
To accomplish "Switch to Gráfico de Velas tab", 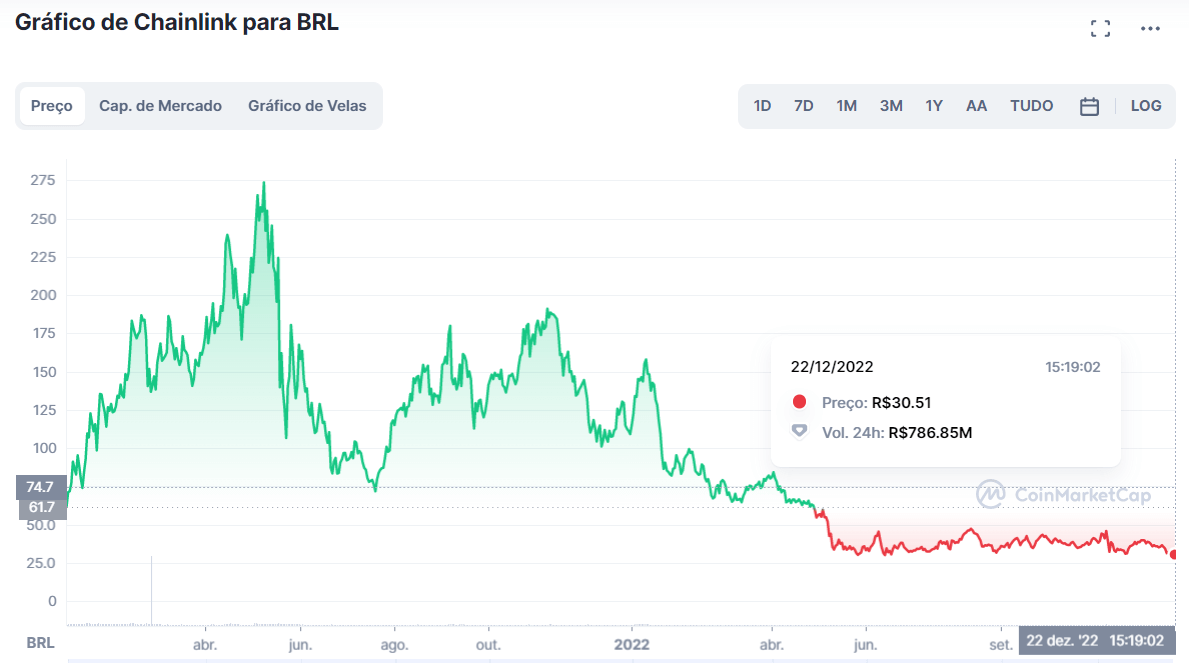I will [307, 106].
